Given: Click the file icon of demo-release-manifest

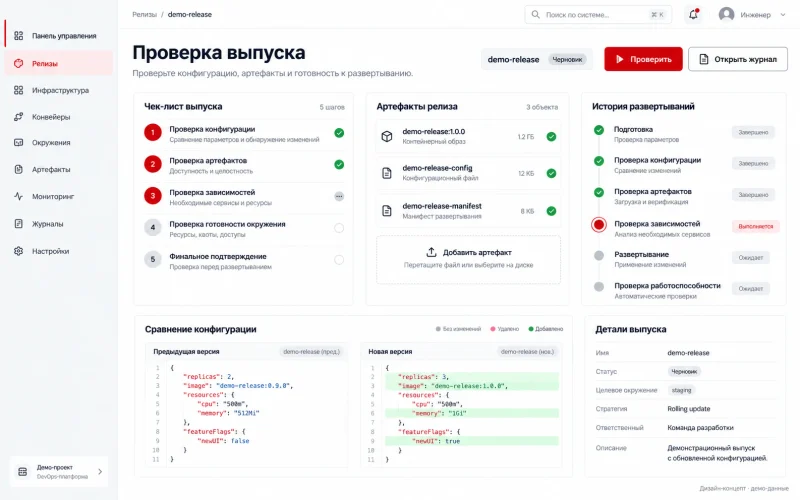Looking at the screenshot, I should [x=387, y=211].
